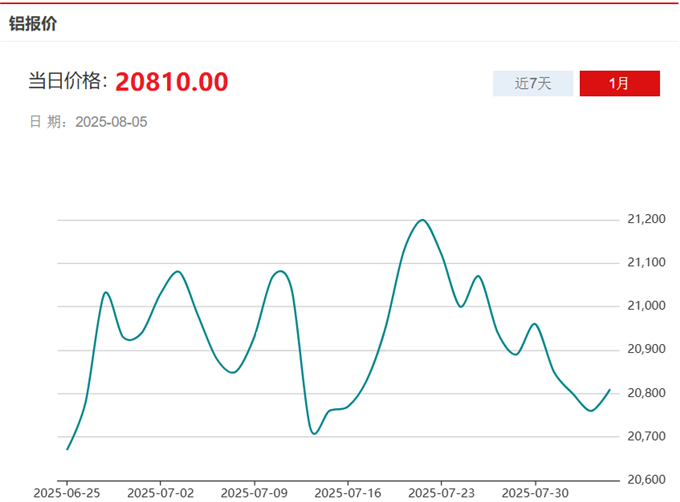Switch to the 近7天 range tab

533,84
